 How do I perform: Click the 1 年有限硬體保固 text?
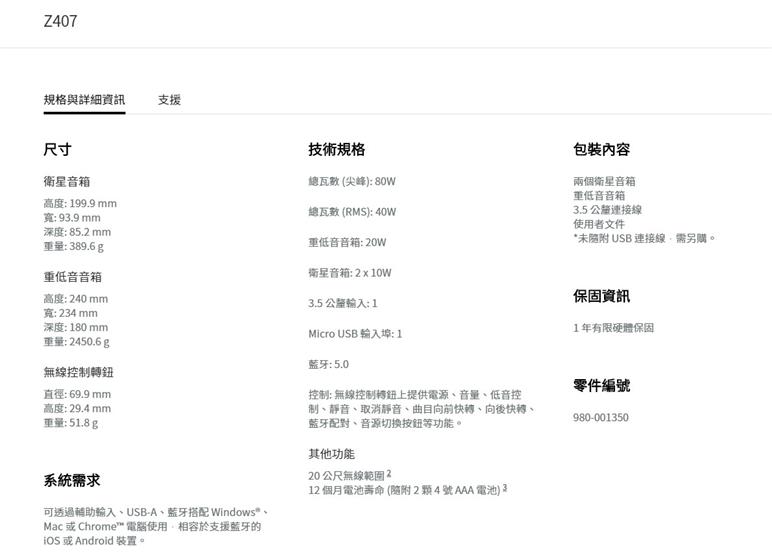pyautogui.click(x=613, y=328)
